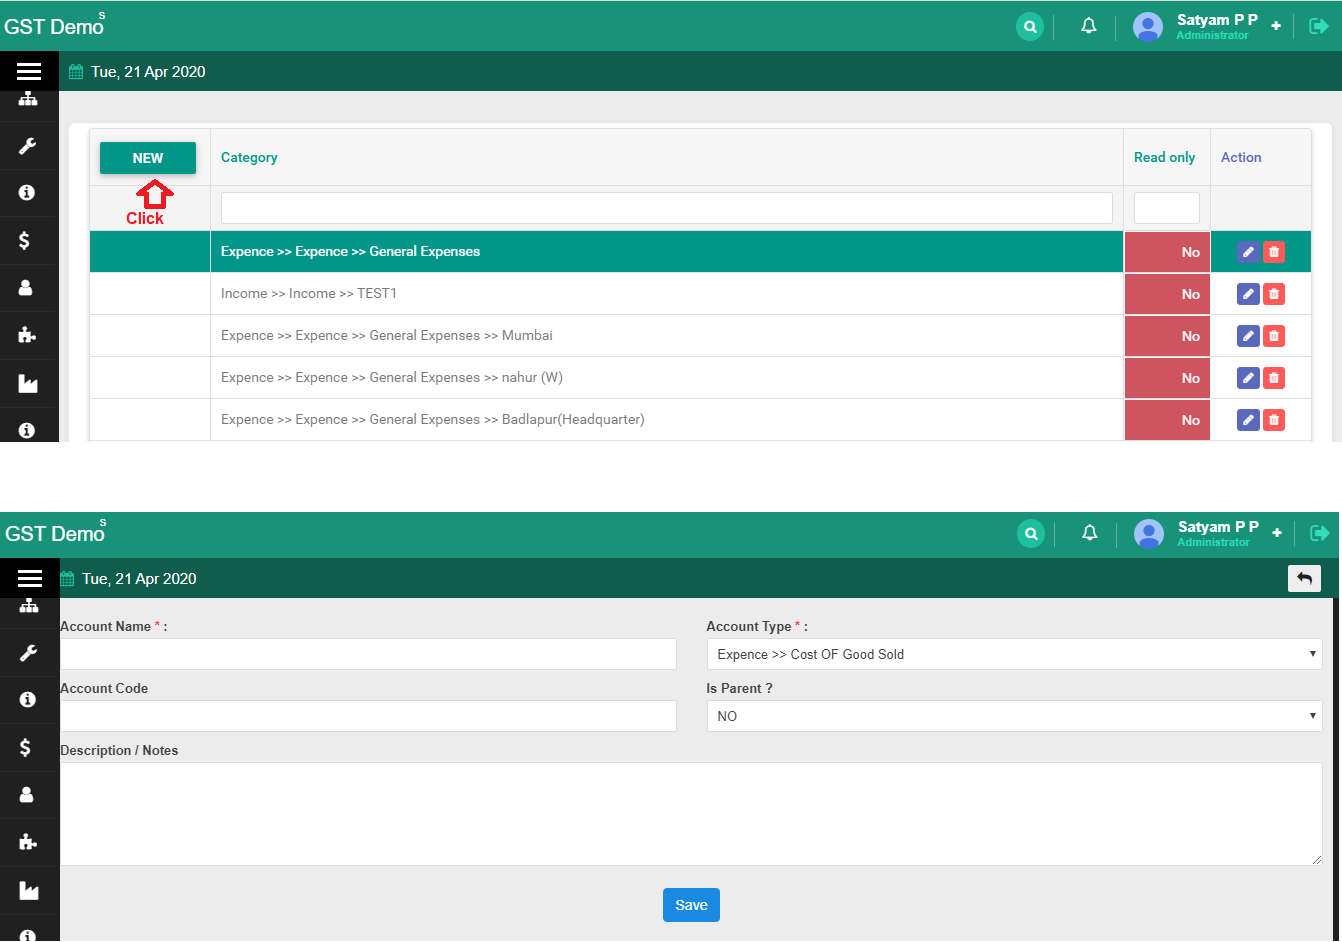Open notifications via bell icon
This screenshot has width=1342, height=942.
(1088, 26)
